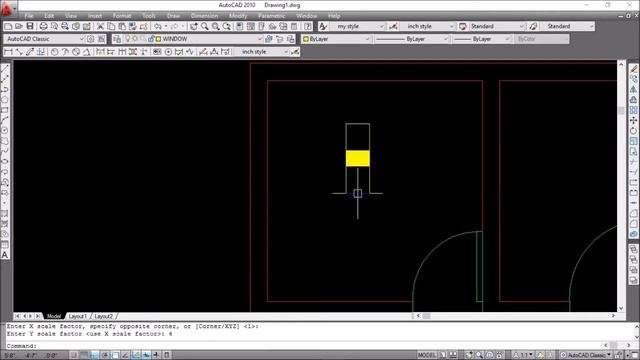640x360 pixels.
Task: Select the Erase tool in the Modify toolbar
Action: tap(633, 69)
